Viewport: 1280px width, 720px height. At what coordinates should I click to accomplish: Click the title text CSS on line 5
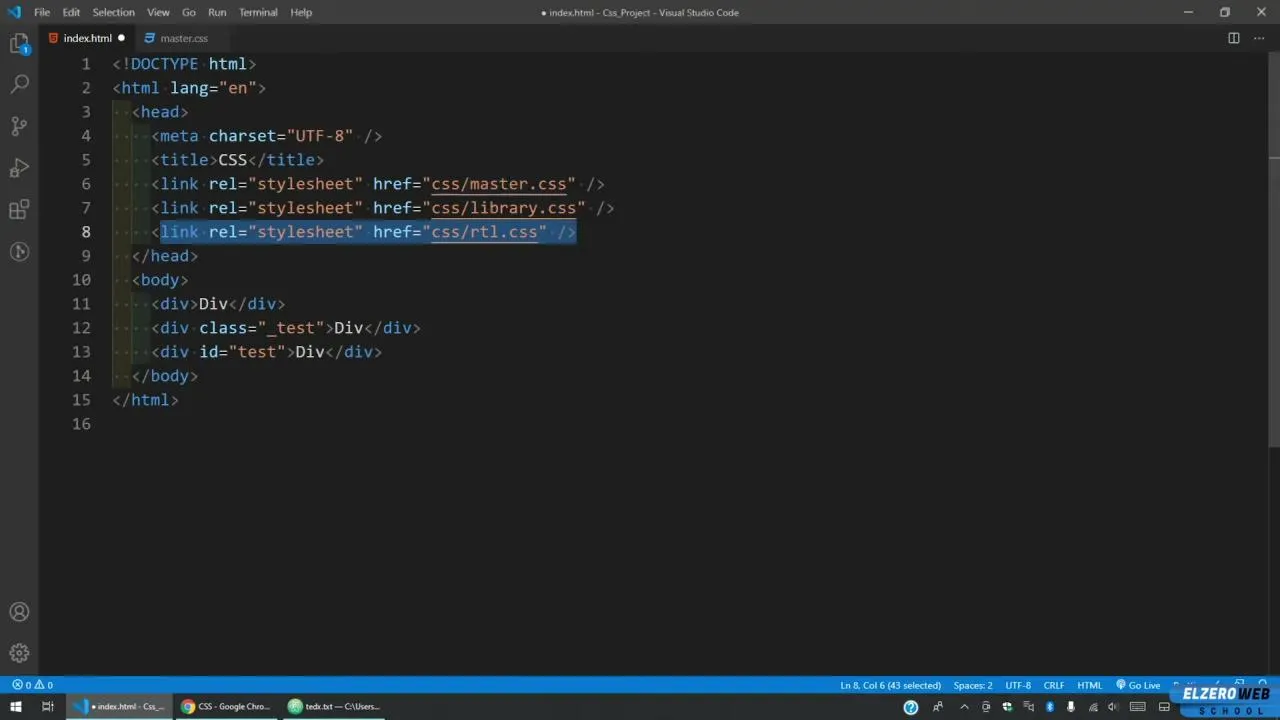coord(232,160)
